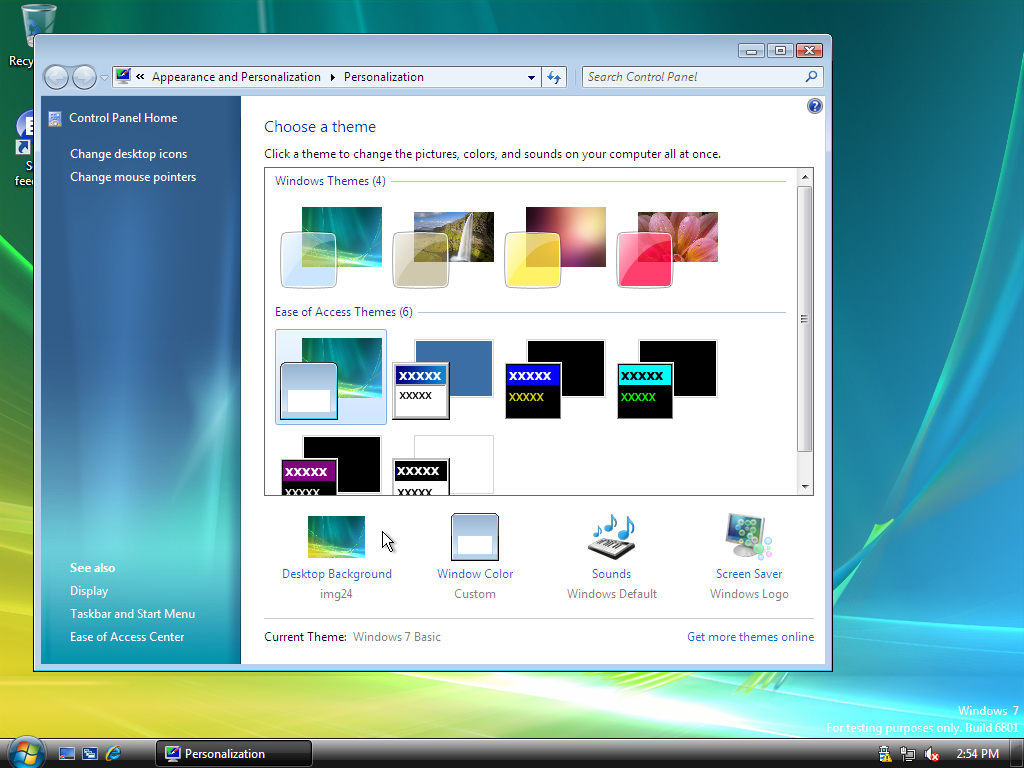Select high contrast theme with blue title, yellow text
Viewport: 1024px width, 768px height.
(556, 378)
